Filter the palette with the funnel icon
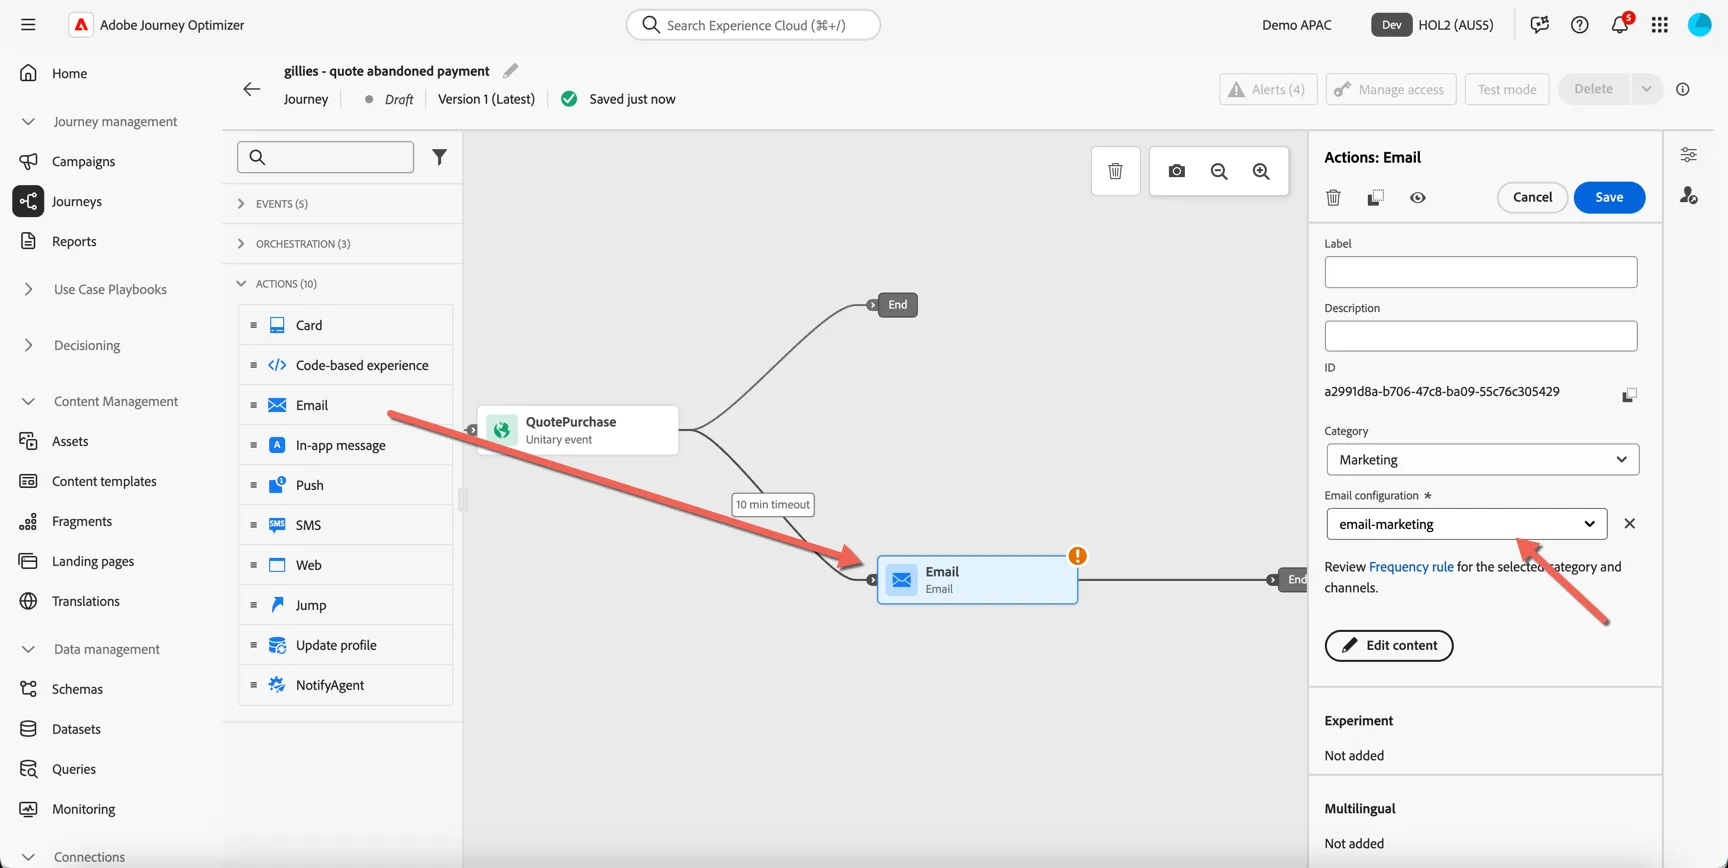This screenshot has width=1728, height=868. click(439, 157)
